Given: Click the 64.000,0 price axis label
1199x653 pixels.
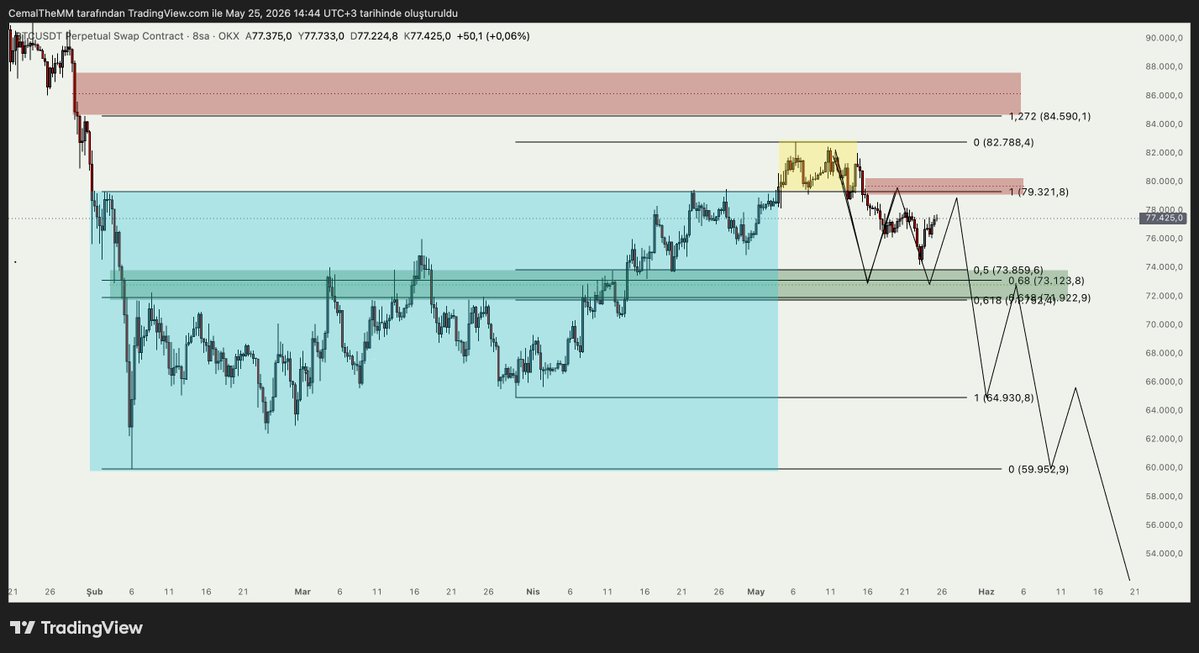Looking at the screenshot, I should [x=1164, y=410].
